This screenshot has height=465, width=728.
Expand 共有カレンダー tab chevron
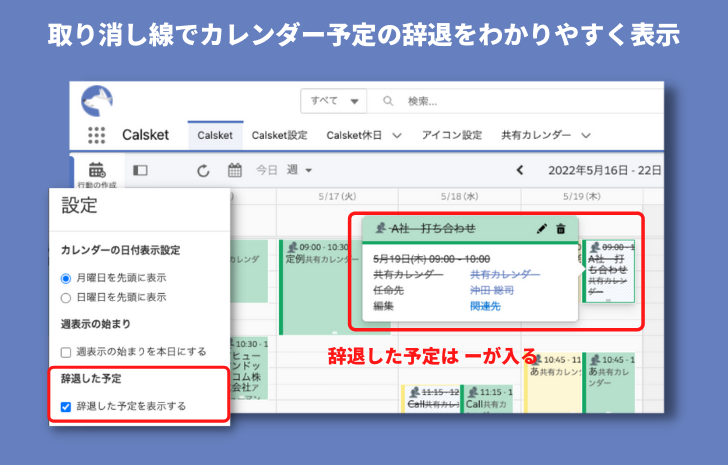(586, 136)
